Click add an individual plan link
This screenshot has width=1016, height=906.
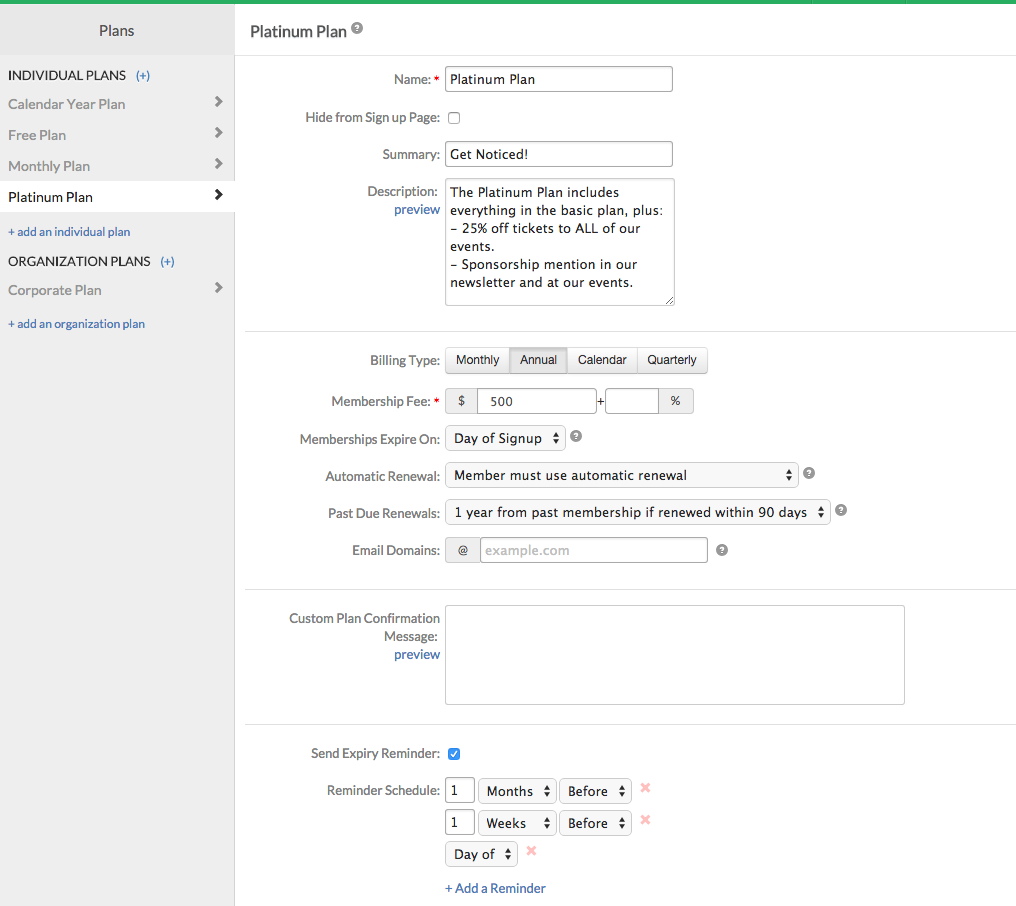(x=69, y=232)
